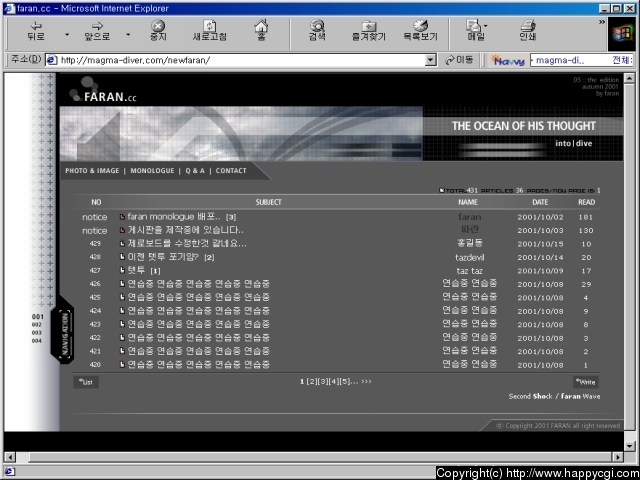Go back using the 뒤로 arrow button
The height and width of the screenshot is (480, 640).
tap(36, 31)
